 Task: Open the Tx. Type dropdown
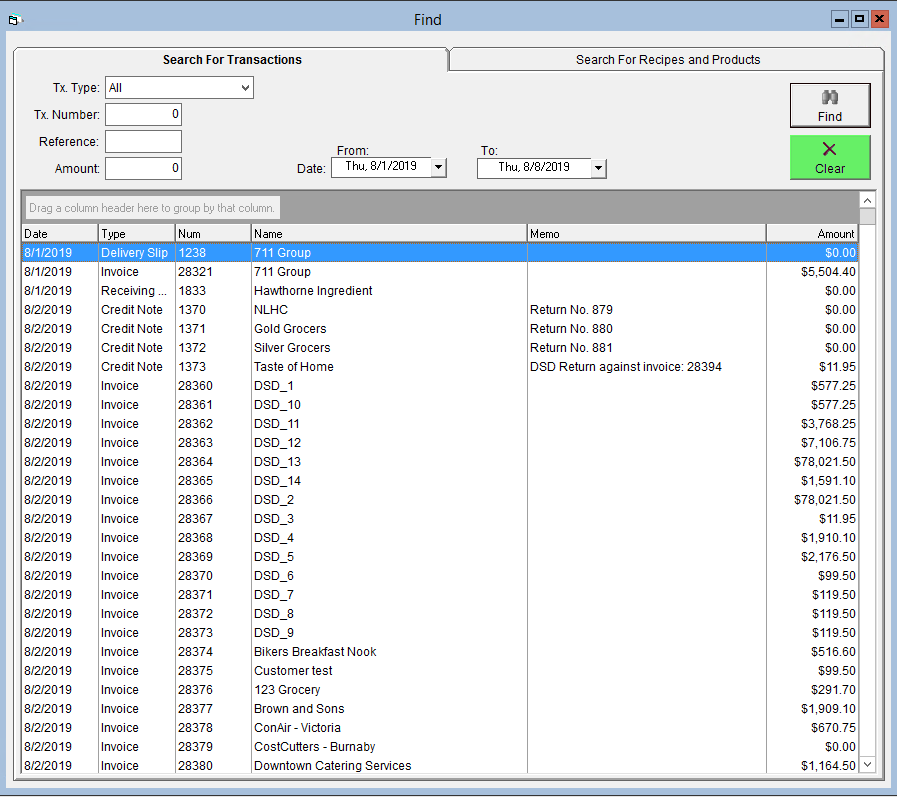click(x=245, y=88)
